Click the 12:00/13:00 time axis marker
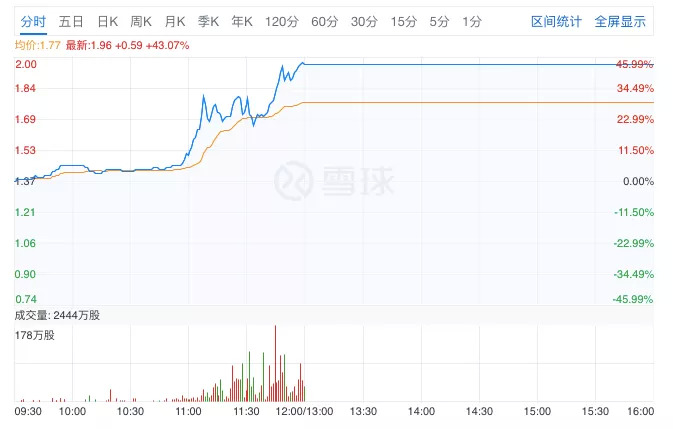The width and height of the screenshot is (673, 429). tap(305, 411)
